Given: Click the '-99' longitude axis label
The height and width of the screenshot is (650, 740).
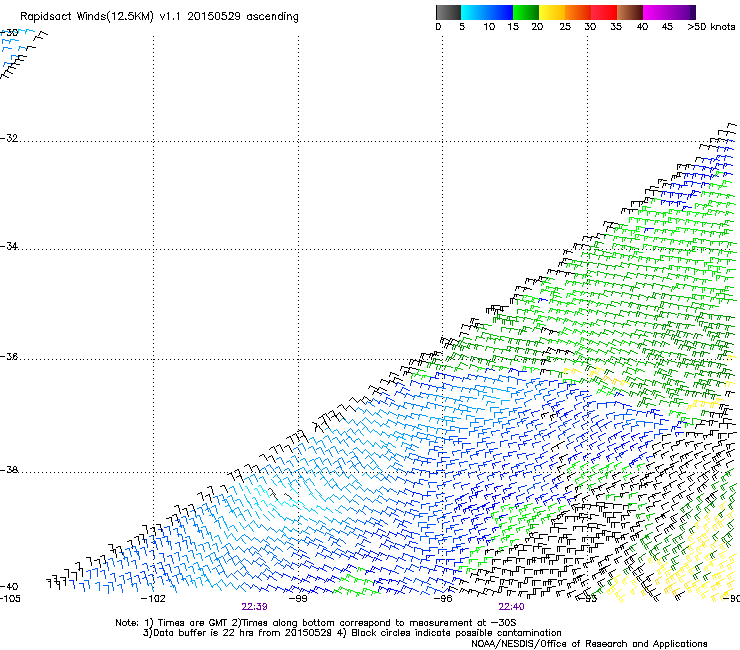Looking at the screenshot, I should point(298,599).
